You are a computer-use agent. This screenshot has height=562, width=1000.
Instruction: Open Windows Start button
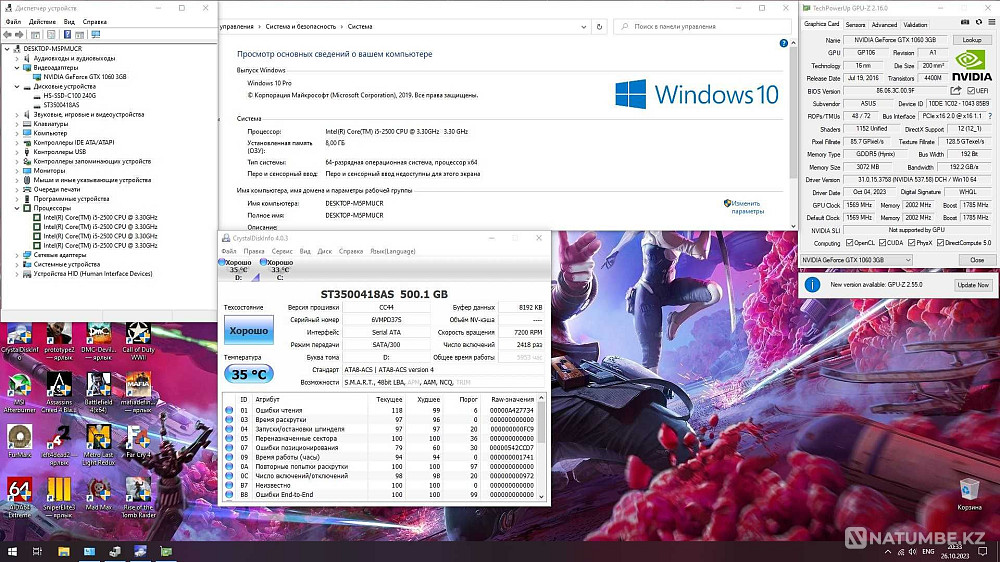(11, 551)
